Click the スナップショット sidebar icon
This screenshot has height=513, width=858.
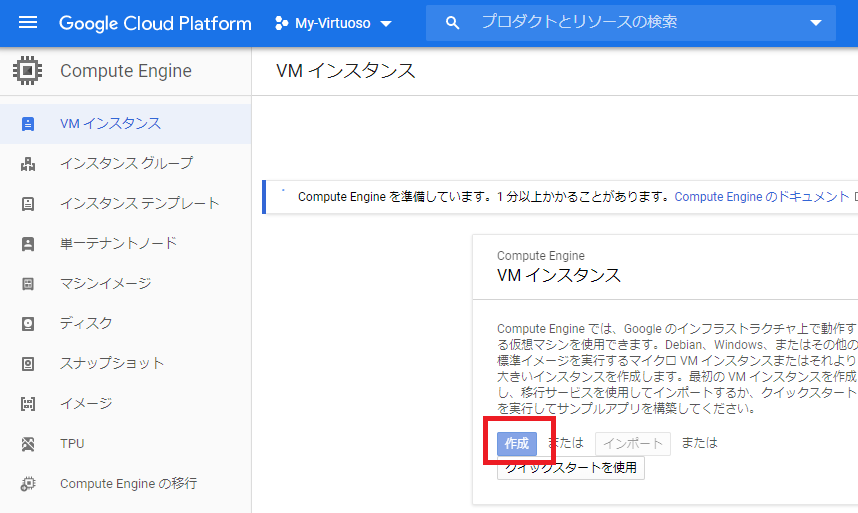(27, 364)
